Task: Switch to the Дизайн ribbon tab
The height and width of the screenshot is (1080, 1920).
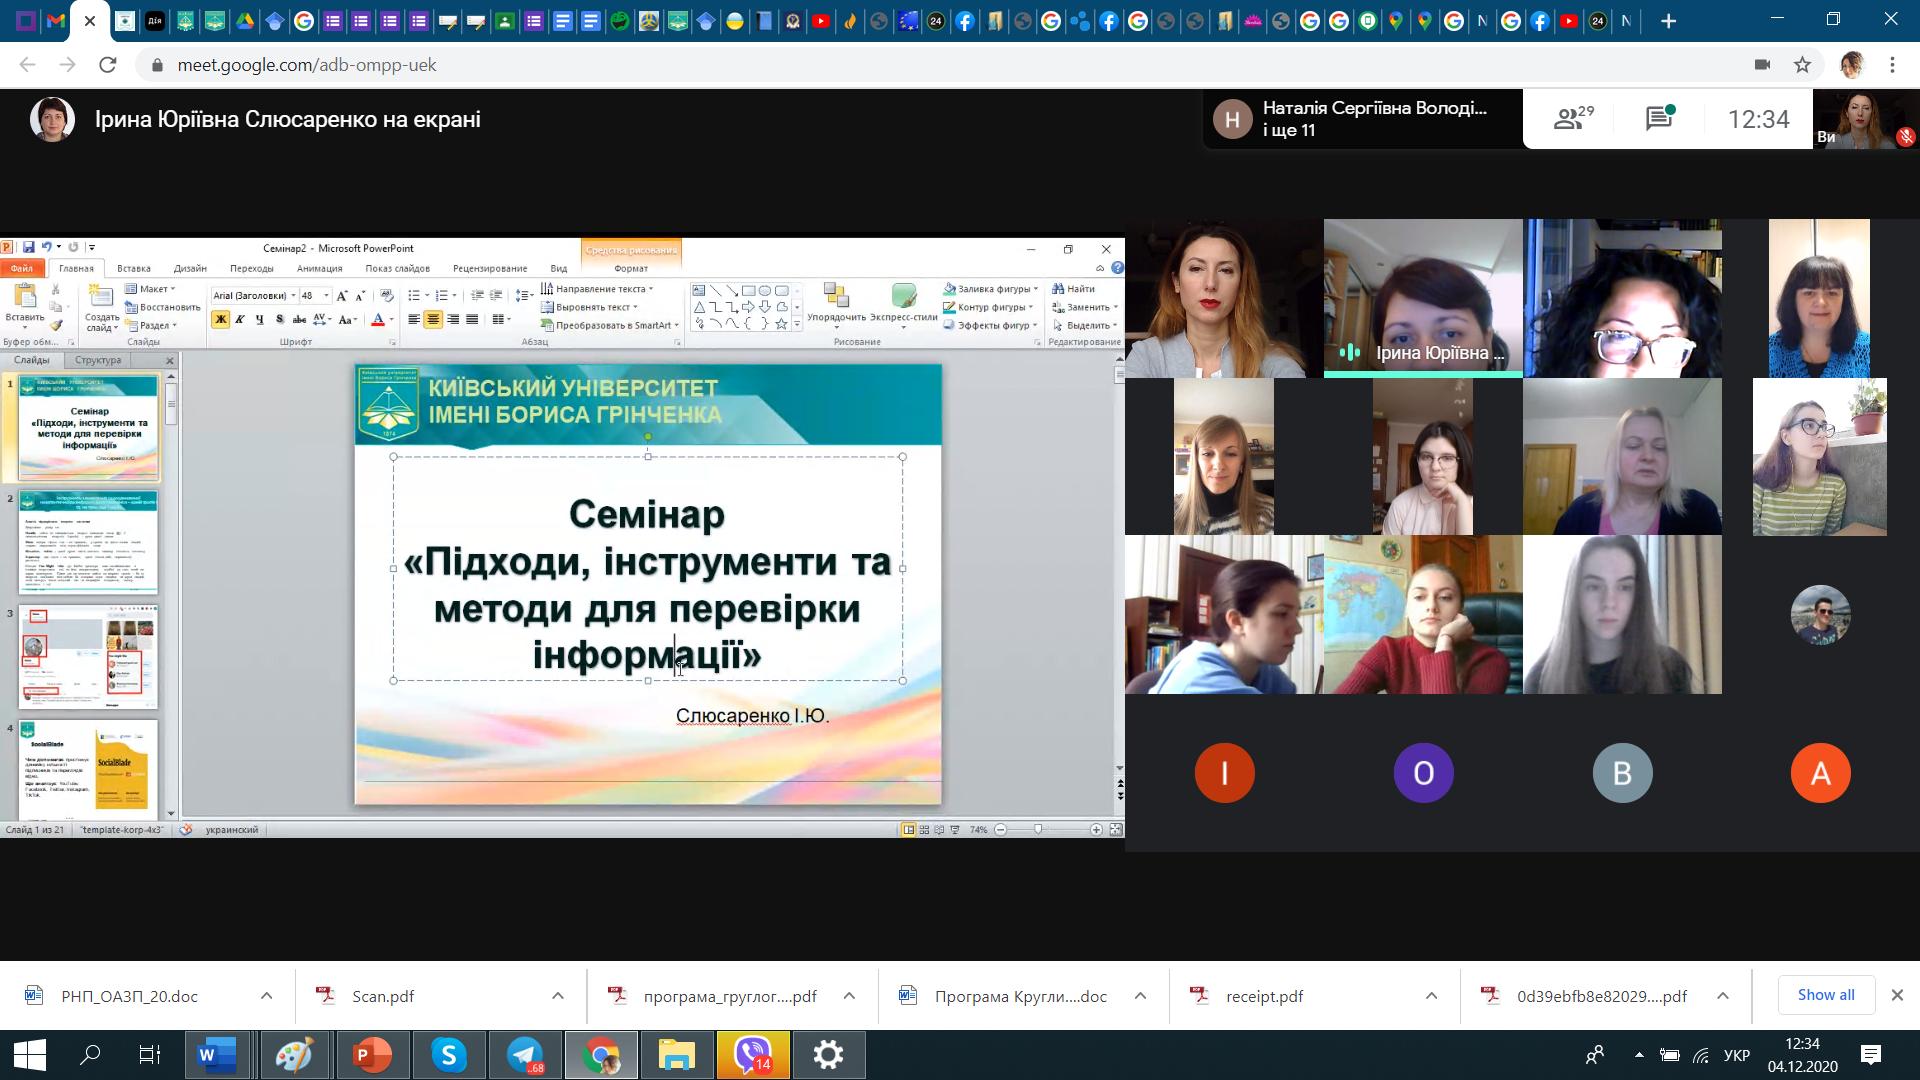Action: coord(189,268)
